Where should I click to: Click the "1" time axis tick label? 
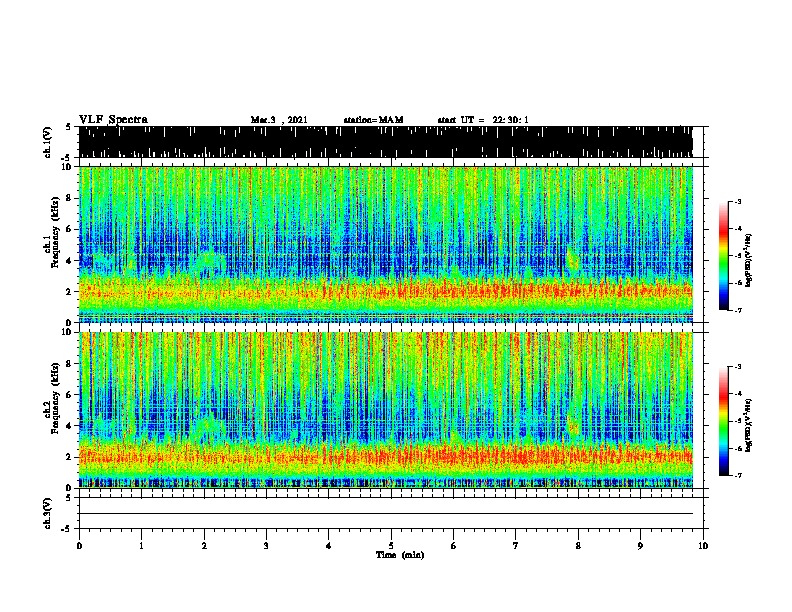141,546
